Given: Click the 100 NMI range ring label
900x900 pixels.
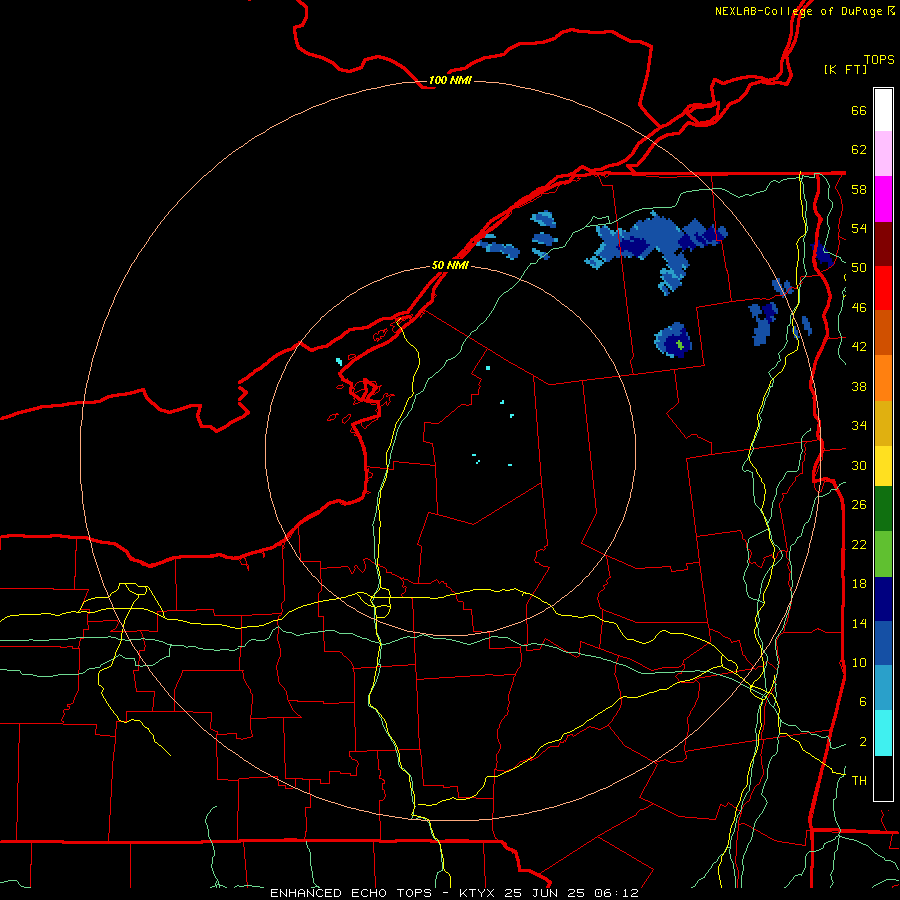Looking at the screenshot, I should (450, 80).
